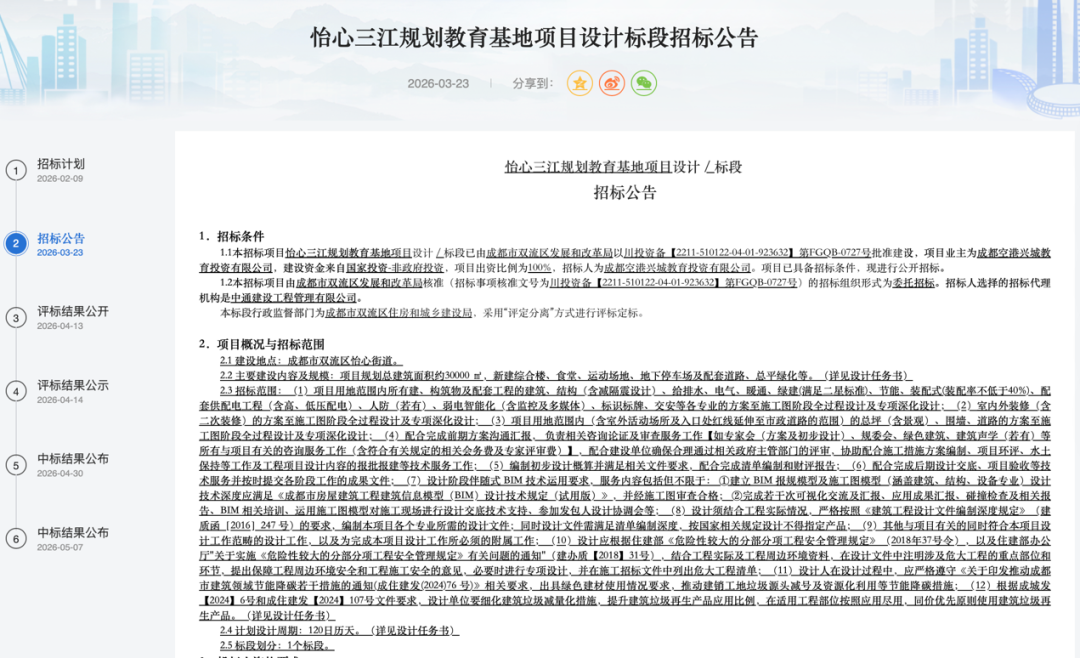The image size is (1080, 658).
Task: Select step 2 circle 招标公告
Action: pos(16,243)
